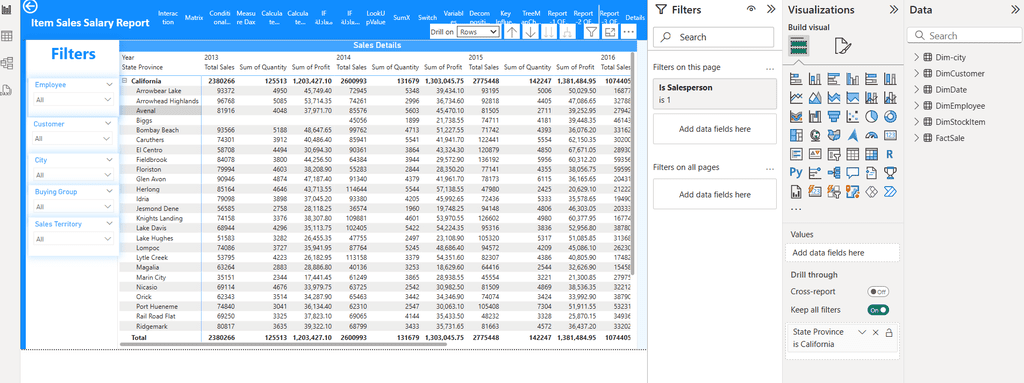The width and height of the screenshot is (1024, 383).
Task: Click the back arrow on report header
Action: click(x=30, y=7)
